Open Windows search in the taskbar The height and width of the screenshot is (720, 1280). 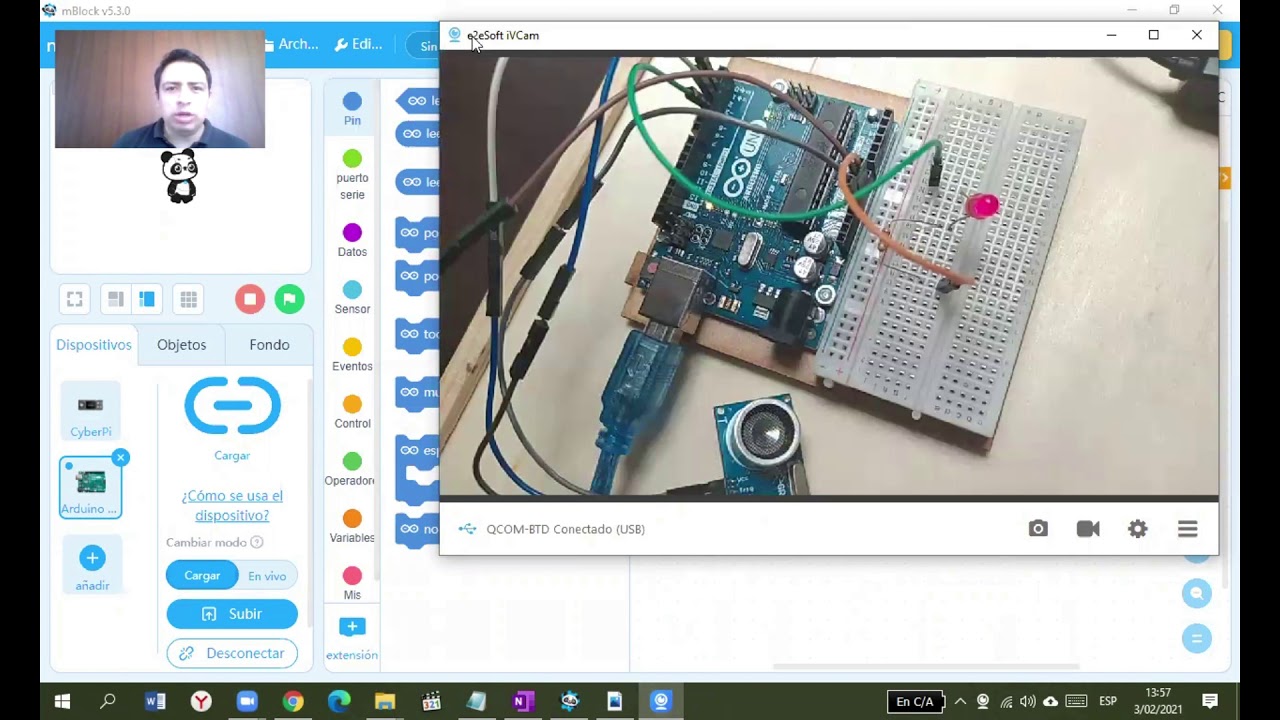click(108, 701)
